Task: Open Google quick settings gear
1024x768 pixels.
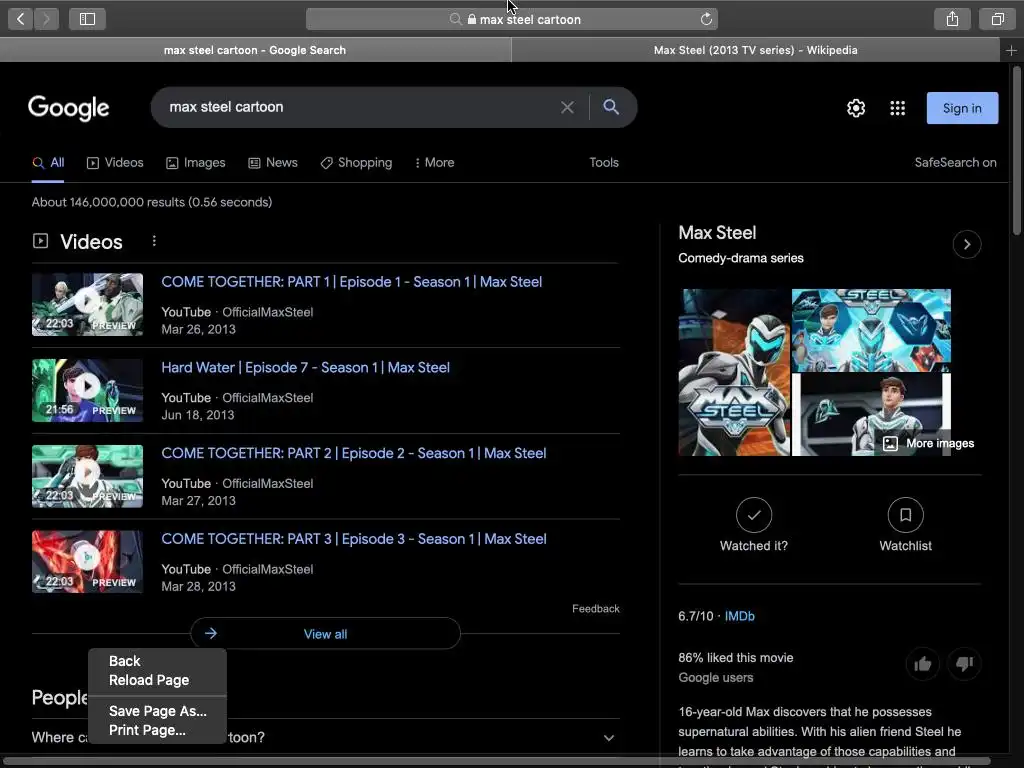Action: (x=856, y=108)
